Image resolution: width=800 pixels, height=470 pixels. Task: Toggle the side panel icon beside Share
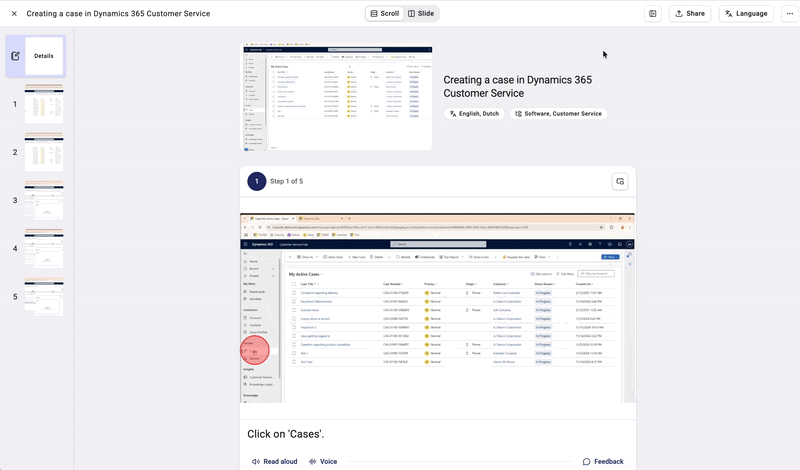[653, 14]
